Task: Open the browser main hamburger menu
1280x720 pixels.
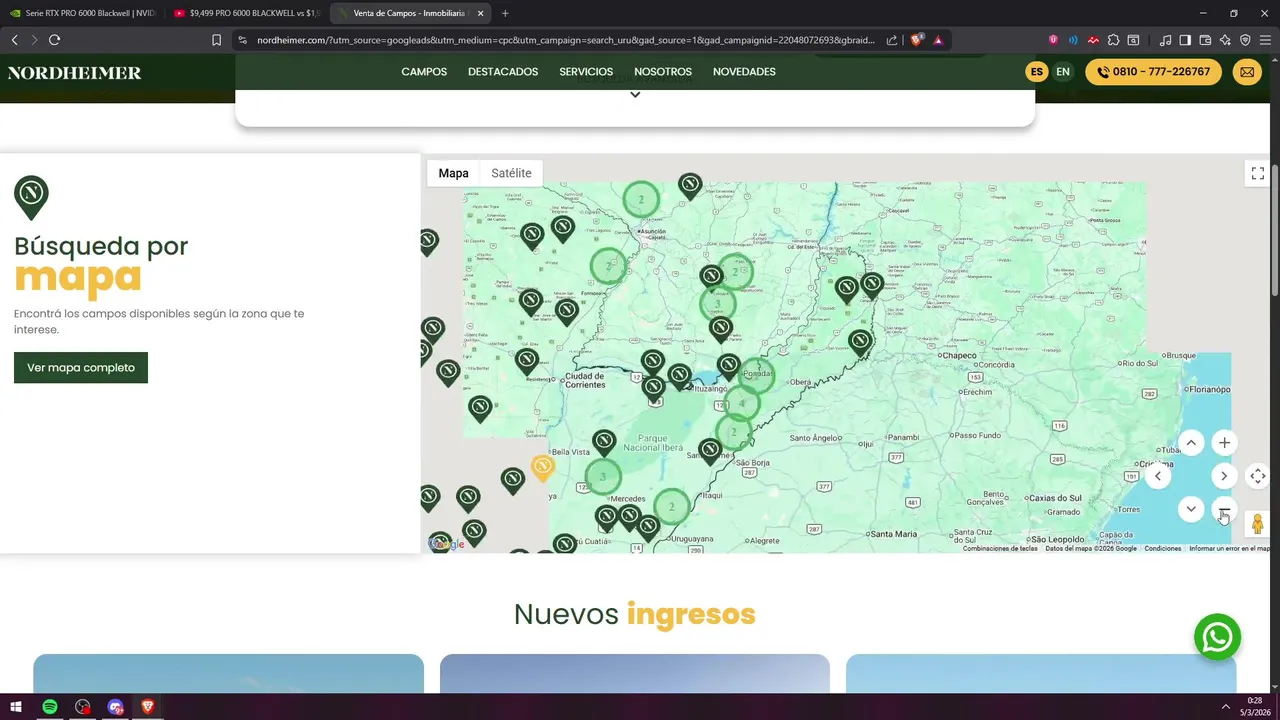Action: (1265, 40)
